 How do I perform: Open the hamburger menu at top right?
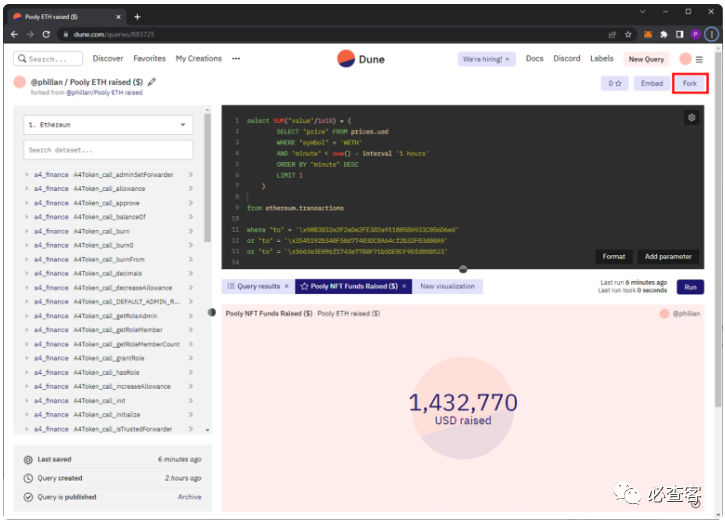[x=699, y=59]
